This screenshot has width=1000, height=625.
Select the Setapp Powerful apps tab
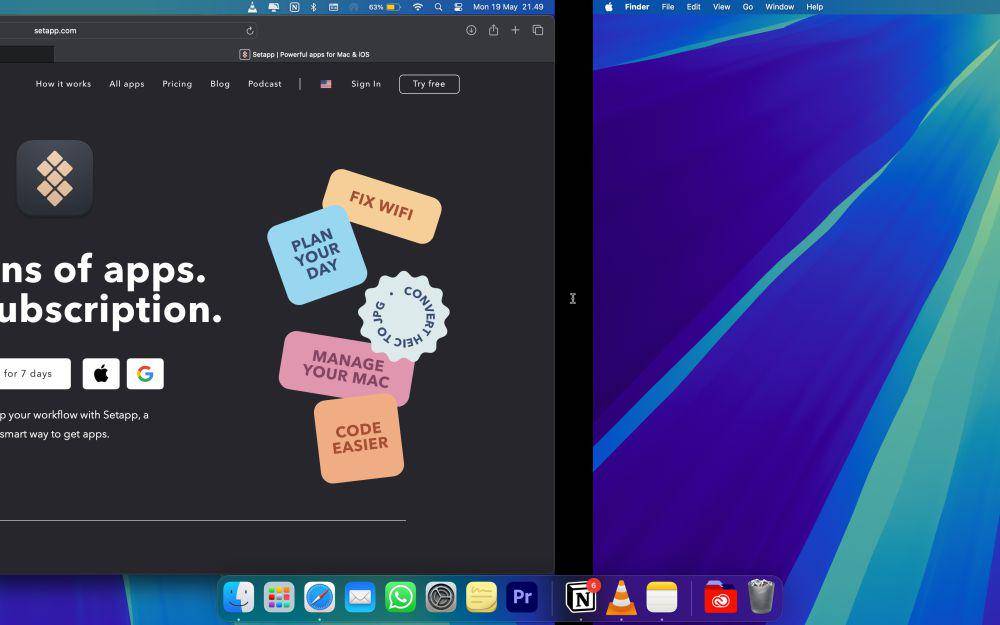point(305,54)
